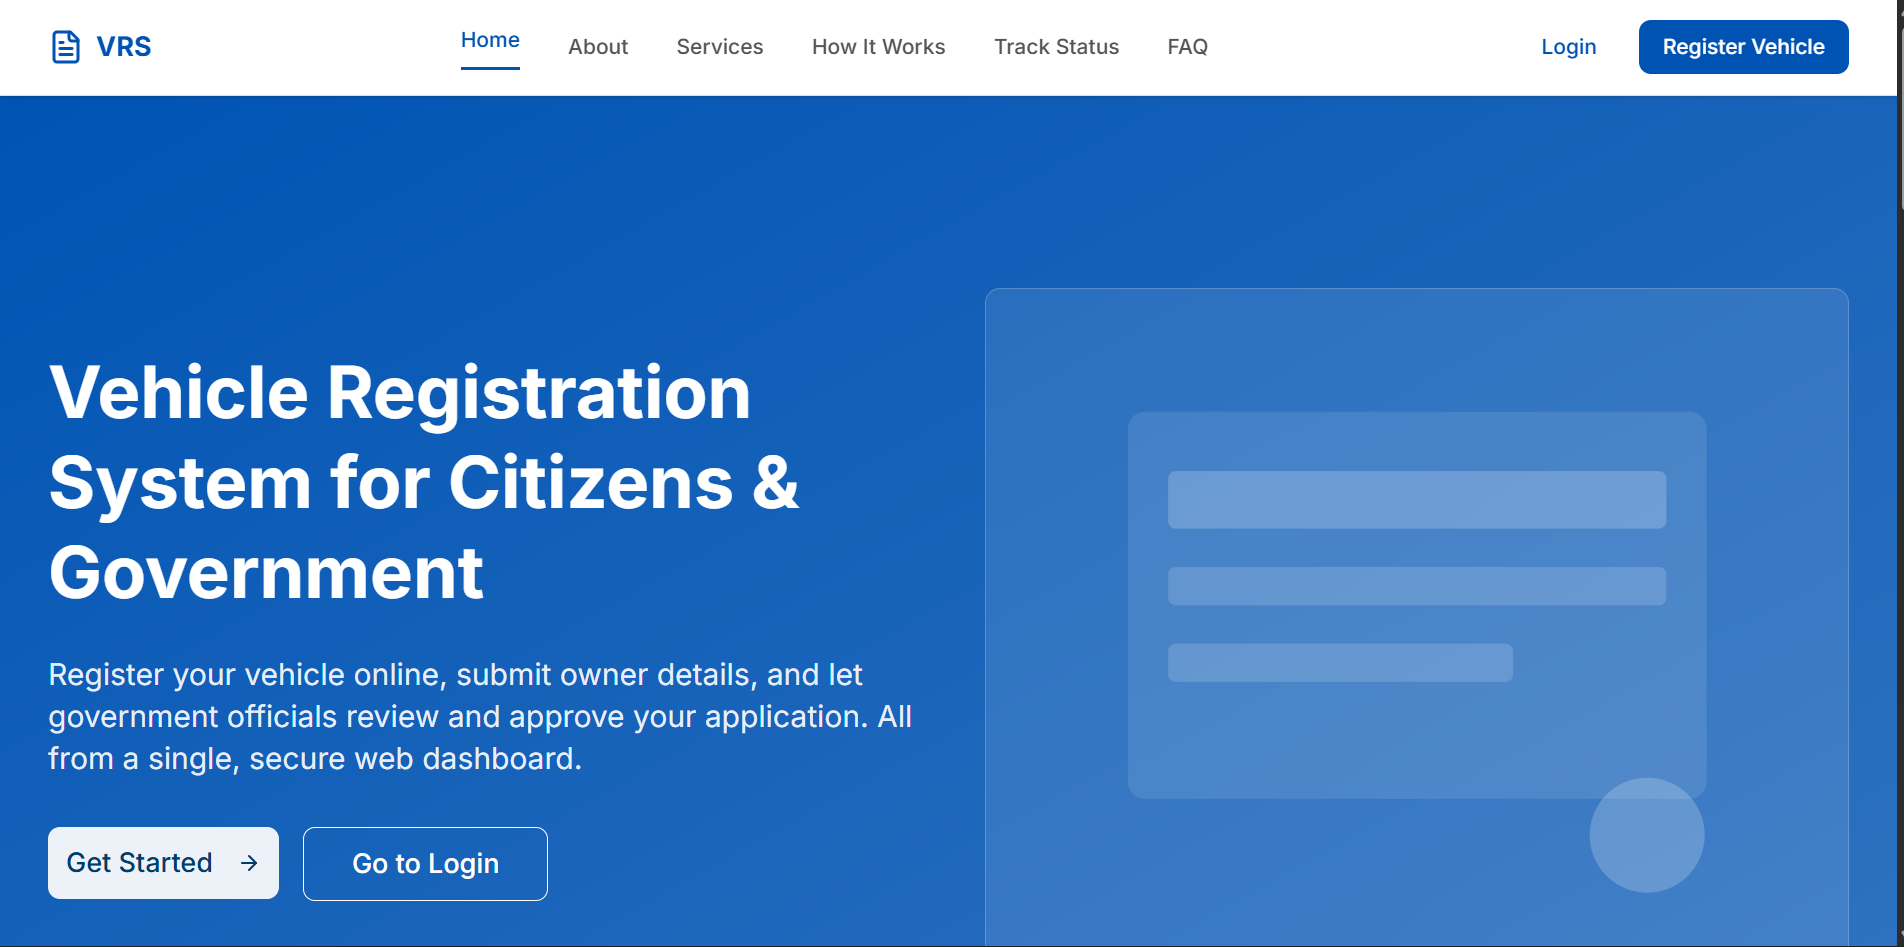
Task: Click the arrow icon in Get Started
Action: [x=249, y=863]
